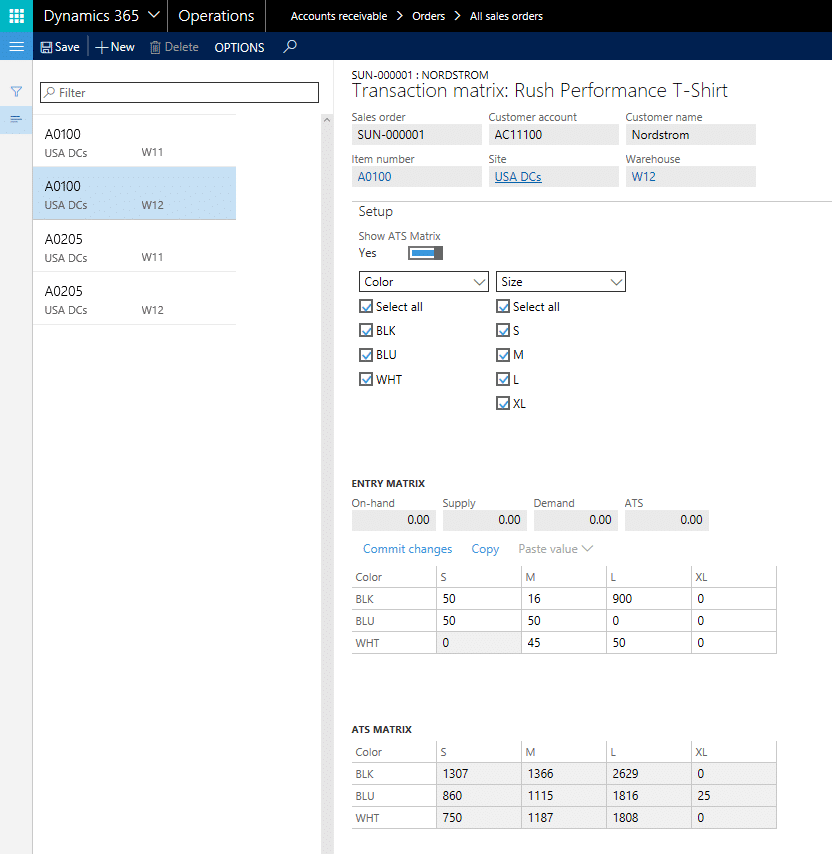Screen dimensions: 832x854
Task: Open the Dynamics 365 chevron menu
Action: (154, 15)
